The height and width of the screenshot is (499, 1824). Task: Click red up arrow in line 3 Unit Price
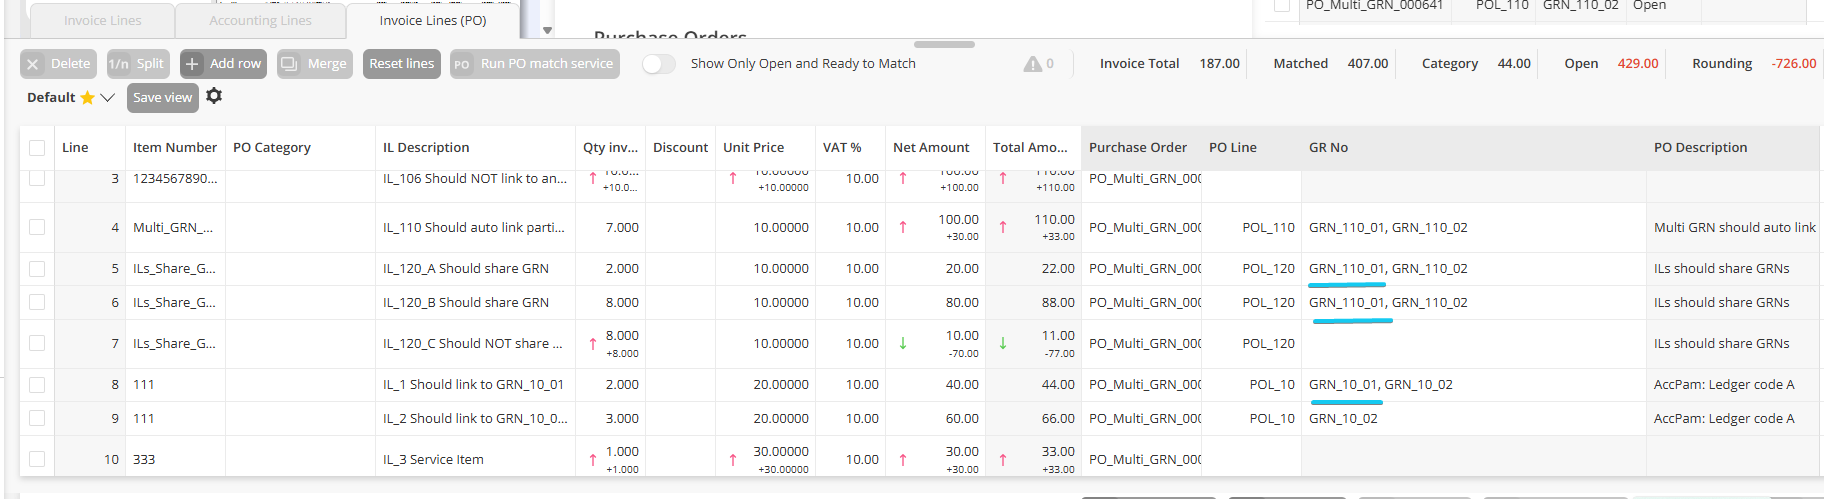(x=733, y=179)
